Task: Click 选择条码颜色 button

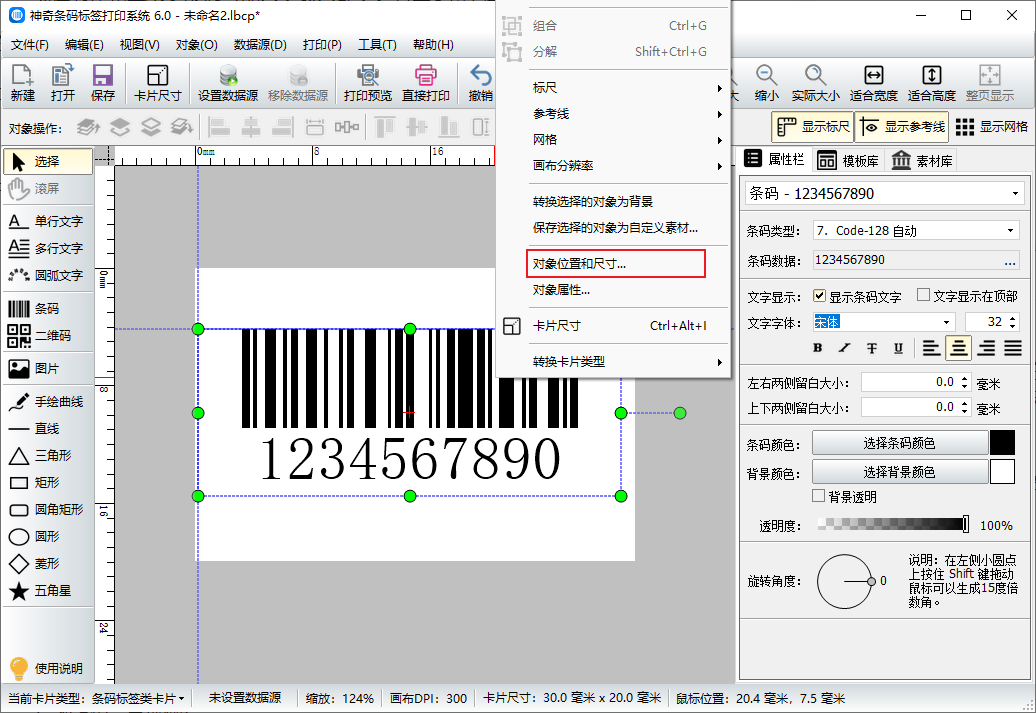Action: [x=899, y=443]
